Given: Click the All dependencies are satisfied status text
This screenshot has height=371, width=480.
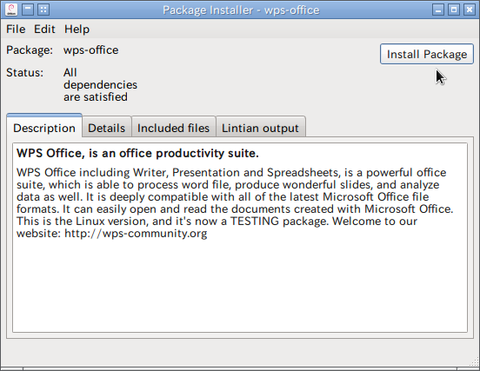Looking at the screenshot, I should point(100,85).
